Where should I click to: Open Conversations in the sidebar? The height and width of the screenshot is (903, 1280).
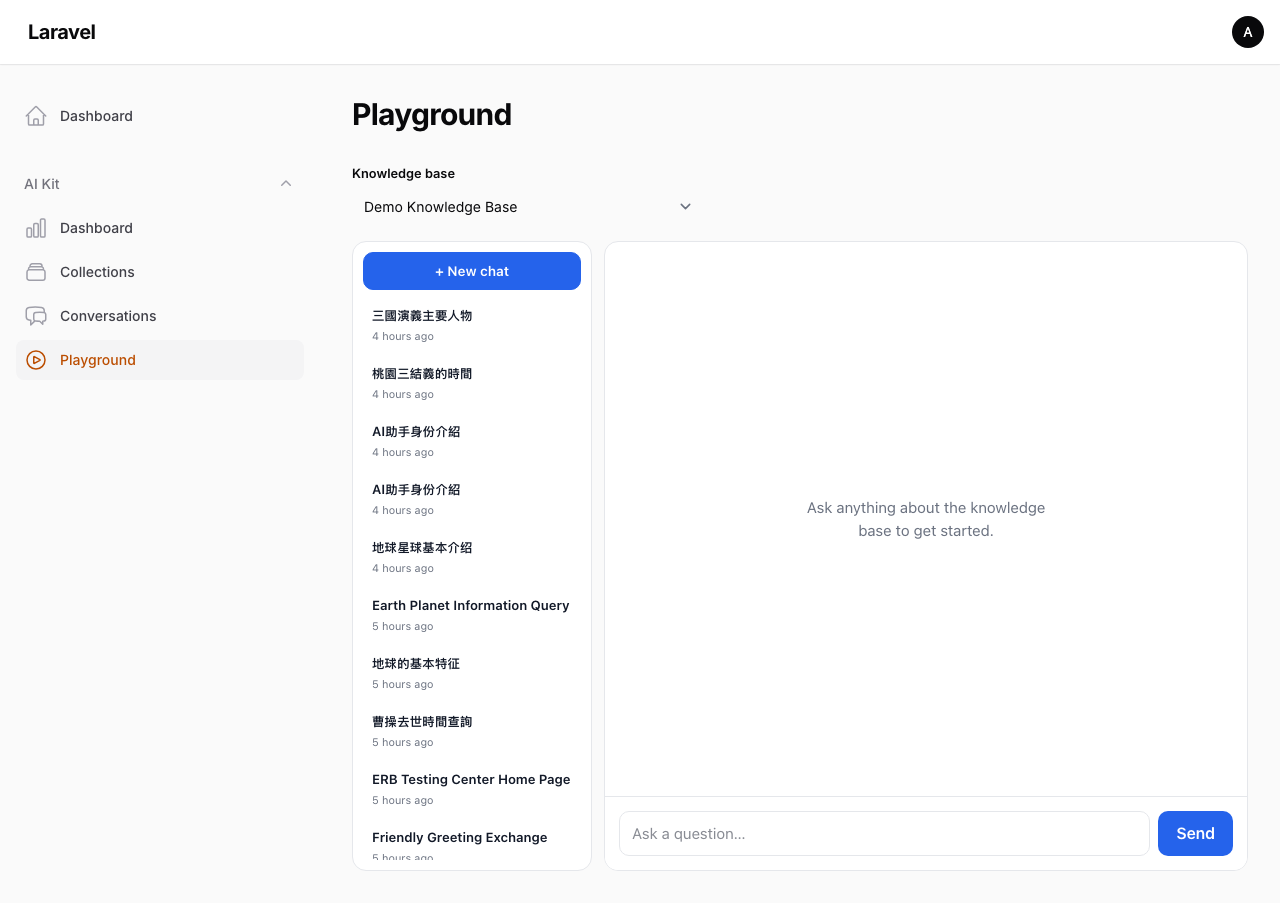click(160, 316)
